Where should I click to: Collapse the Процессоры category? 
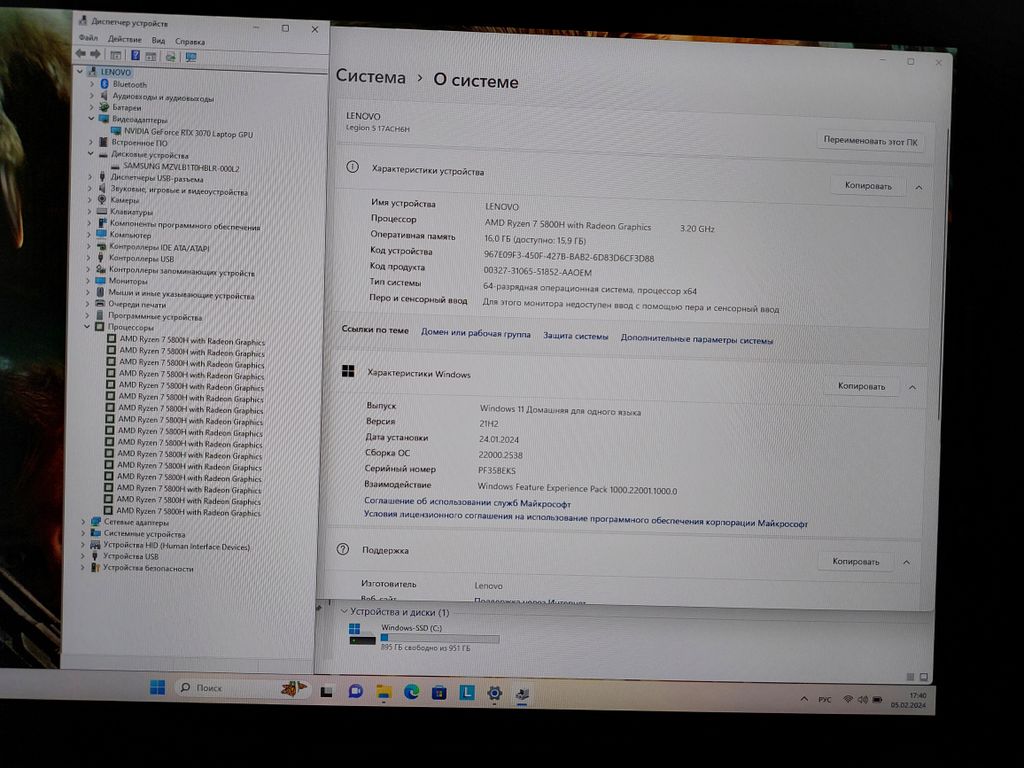(x=89, y=328)
